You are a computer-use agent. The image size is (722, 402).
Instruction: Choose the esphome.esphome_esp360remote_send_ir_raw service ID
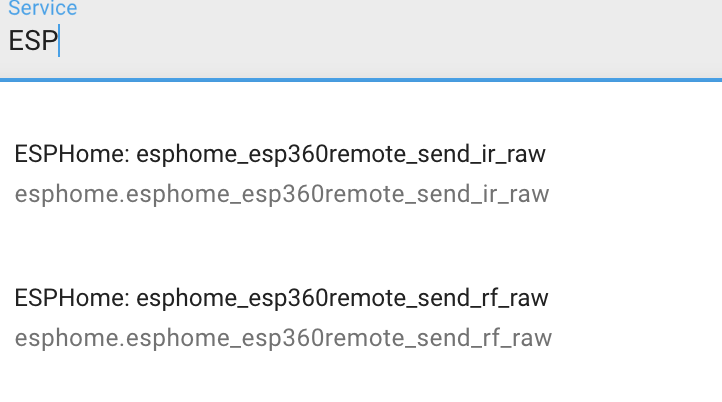click(x=282, y=194)
